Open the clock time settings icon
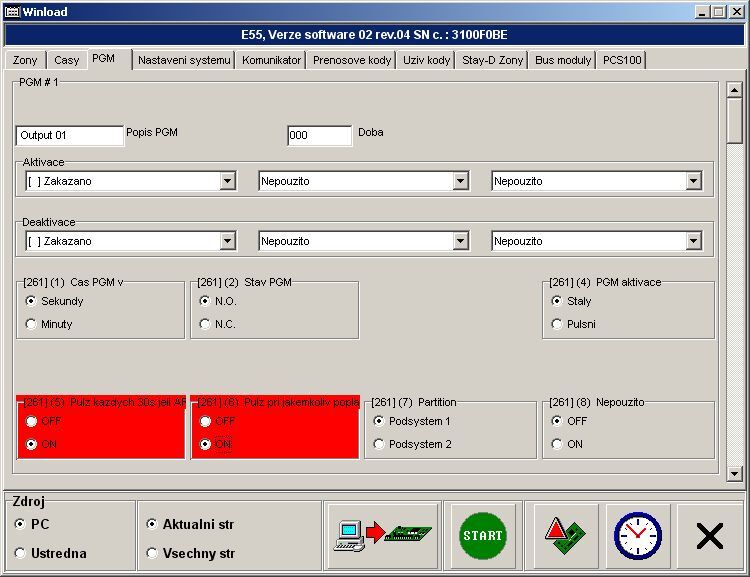Viewport: 750px width, 577px height. (x=637, y=537)
